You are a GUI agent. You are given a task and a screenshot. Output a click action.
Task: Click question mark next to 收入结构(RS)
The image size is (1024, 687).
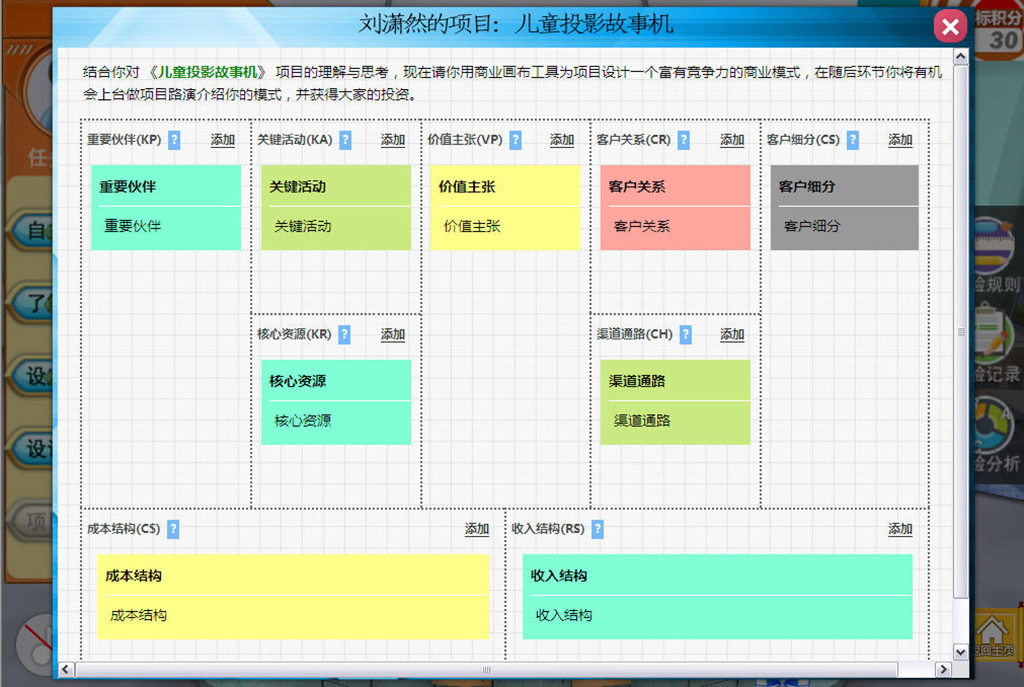click(x=597, y=529)
